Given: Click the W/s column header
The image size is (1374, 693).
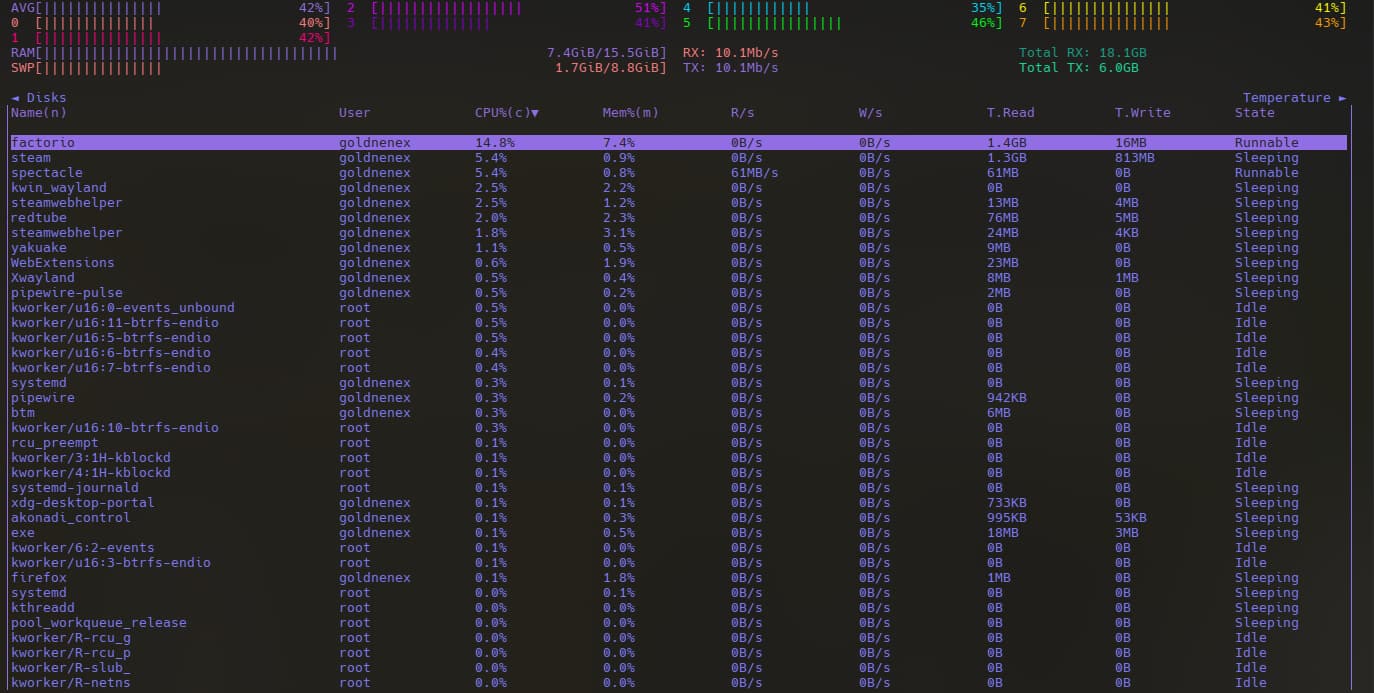Looking at the screenshot, I should pos(870,113).
